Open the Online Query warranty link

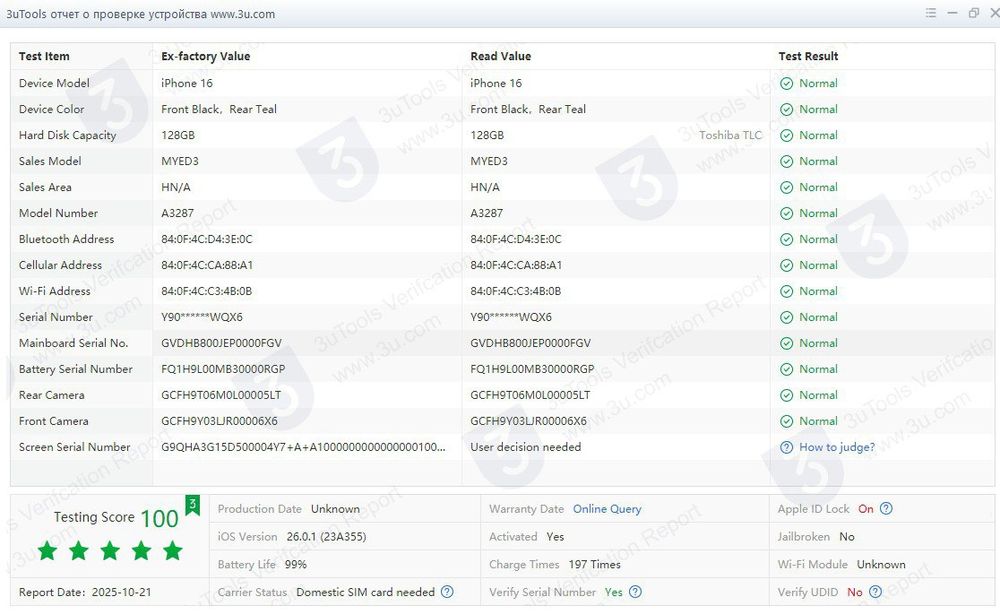pyautogui.click(x=607, y=509)
